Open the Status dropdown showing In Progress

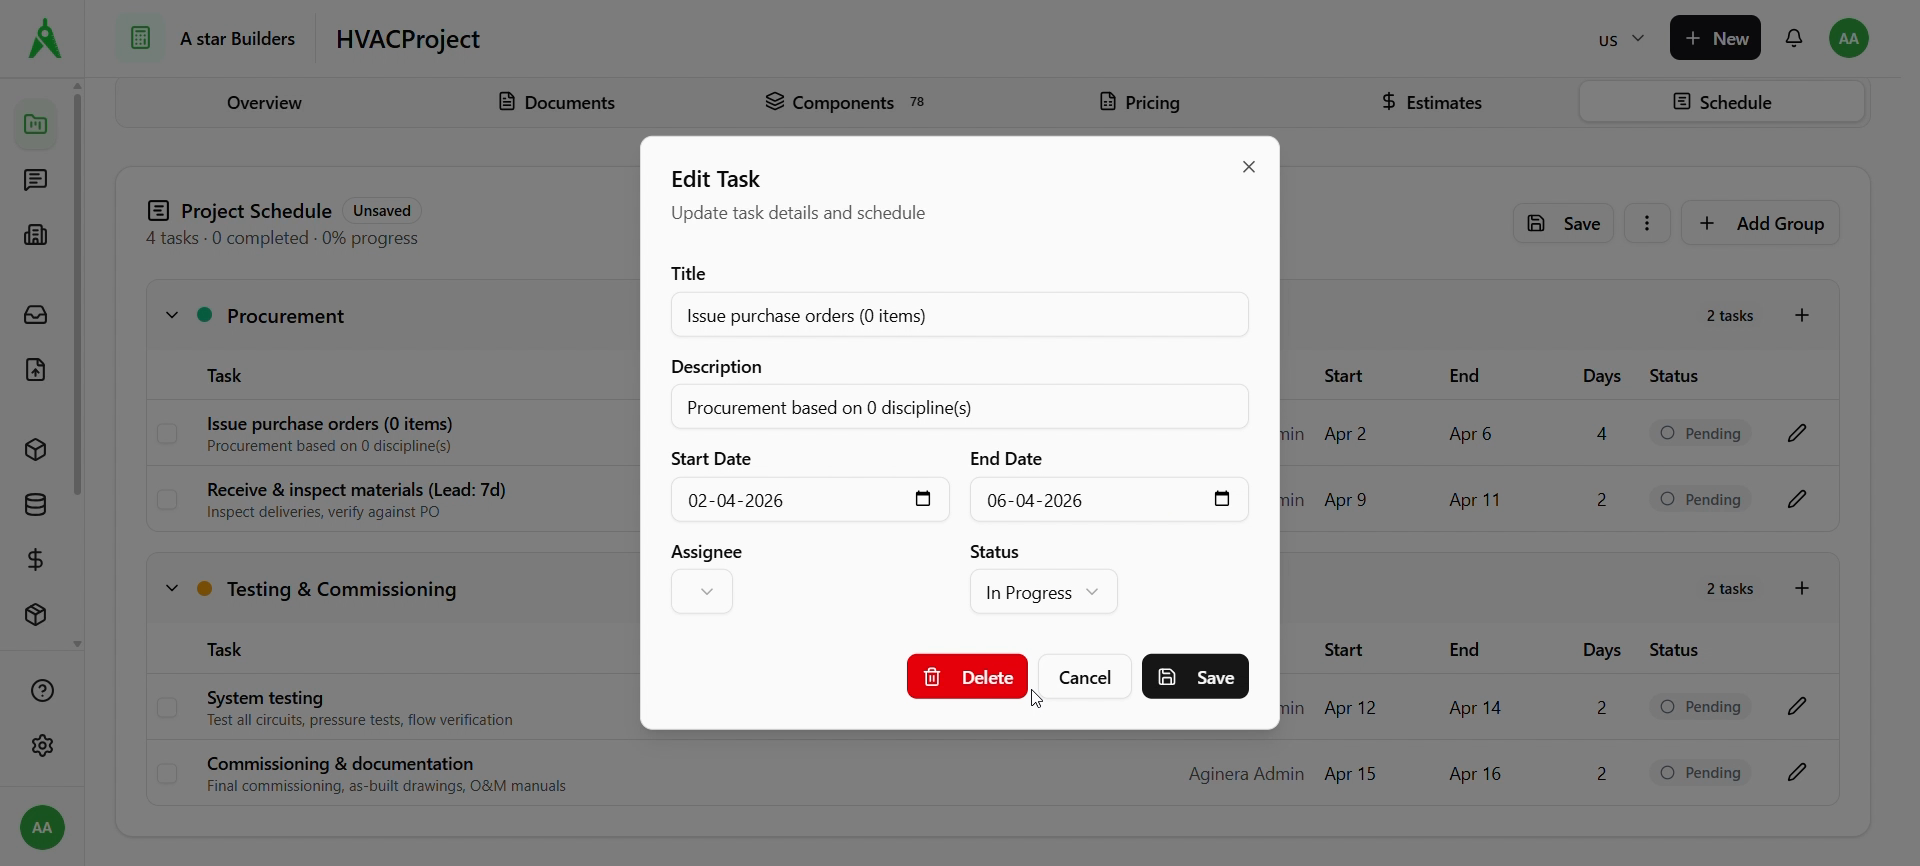click(x=1043, y=592)
